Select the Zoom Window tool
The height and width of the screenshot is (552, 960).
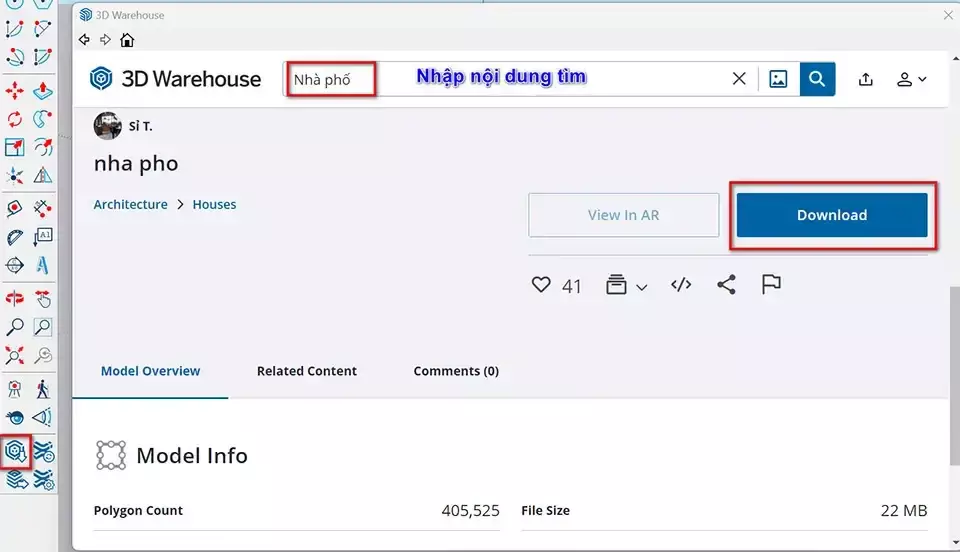[x=42, y=327]
